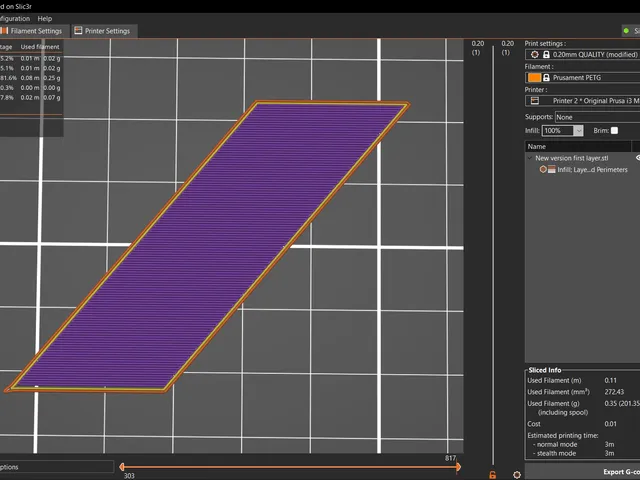This screenshot has height=480, width=640.
Task: Click the Sliced Info heading
Action: click(x=545, y=370)
